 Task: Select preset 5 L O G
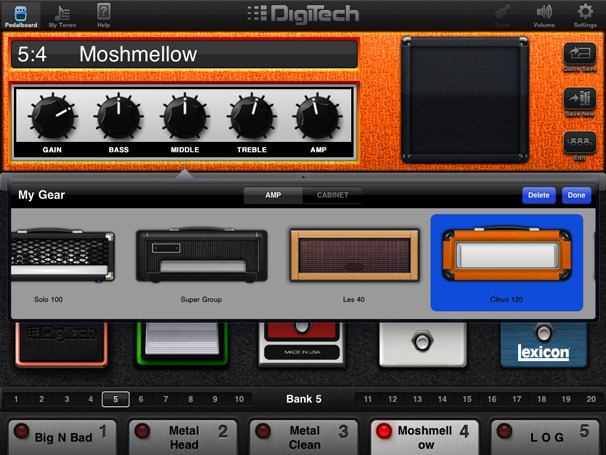(x=545, y=438)
